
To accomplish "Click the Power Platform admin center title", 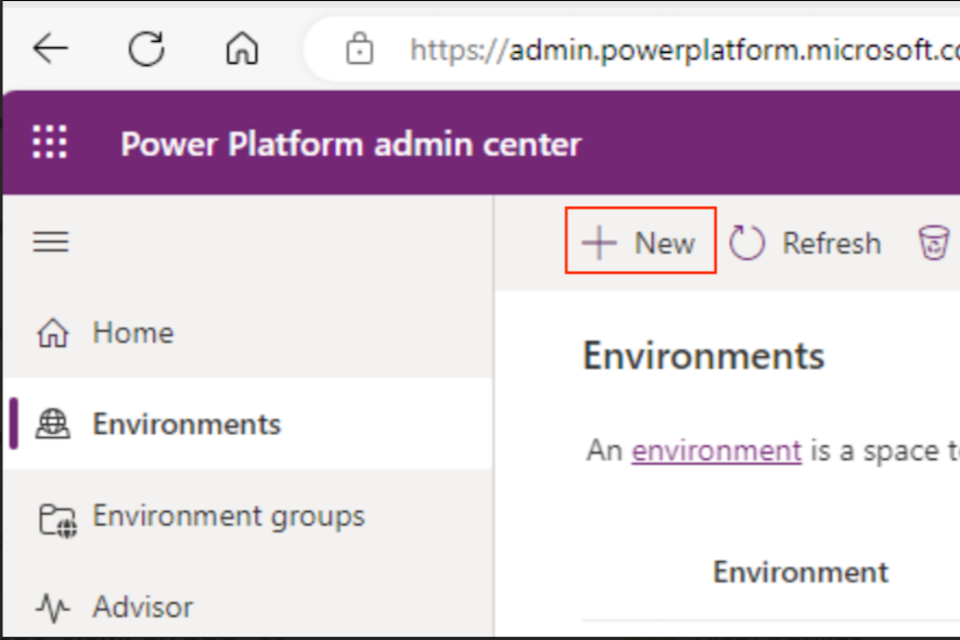I will tap(350, 144).
